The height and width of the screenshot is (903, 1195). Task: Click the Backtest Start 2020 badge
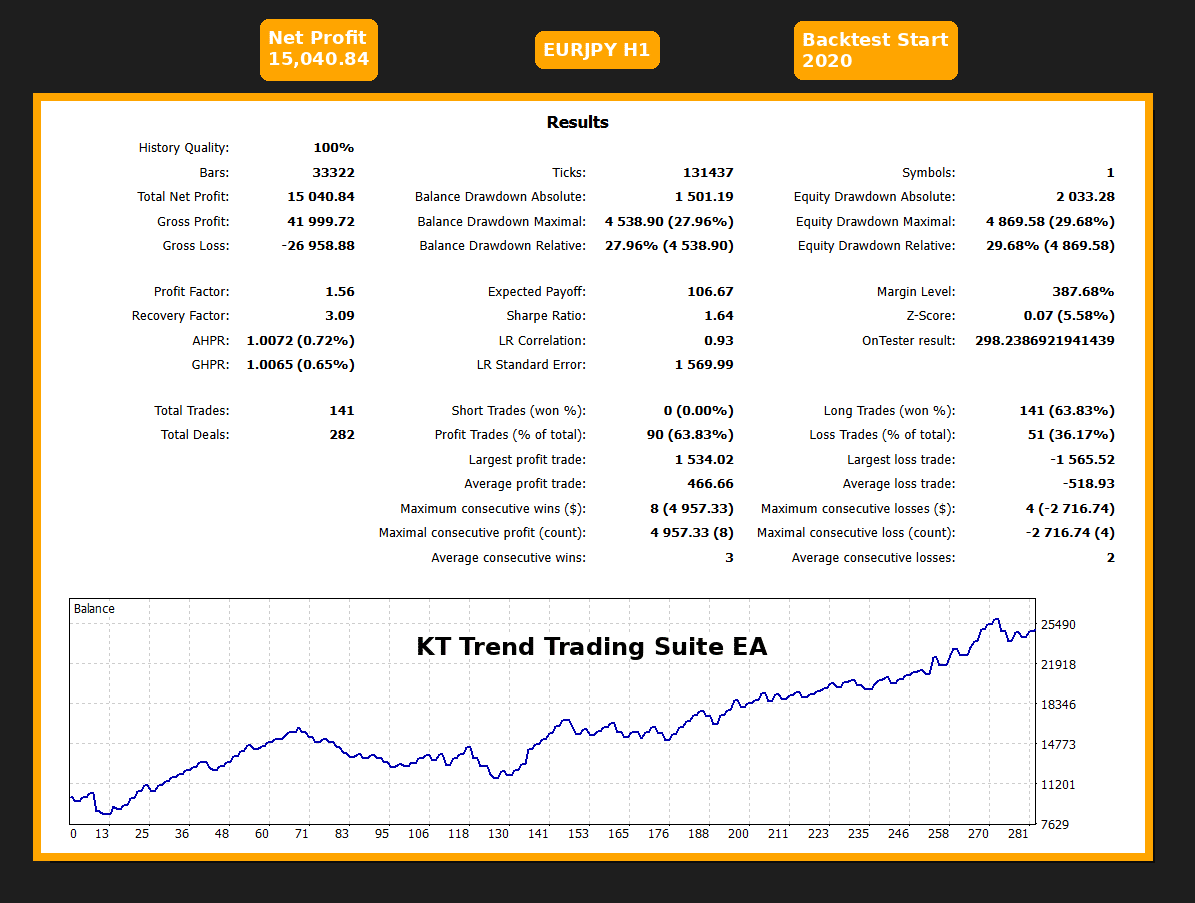click(875, 50)
